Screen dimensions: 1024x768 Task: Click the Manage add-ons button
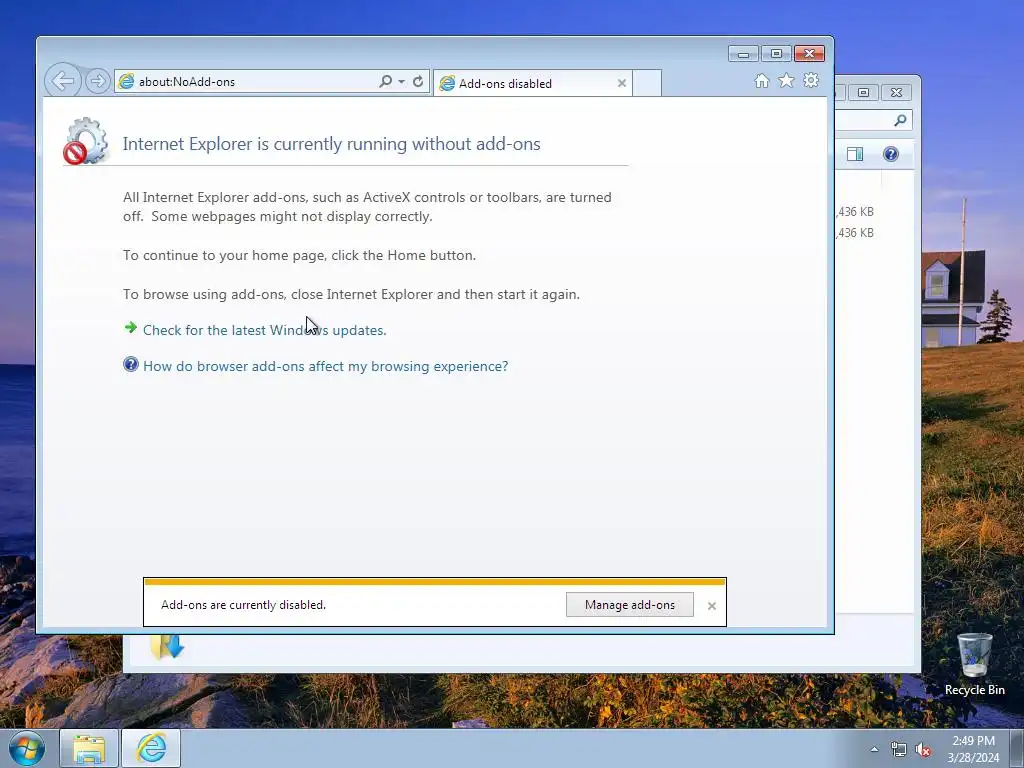[630, 605]
